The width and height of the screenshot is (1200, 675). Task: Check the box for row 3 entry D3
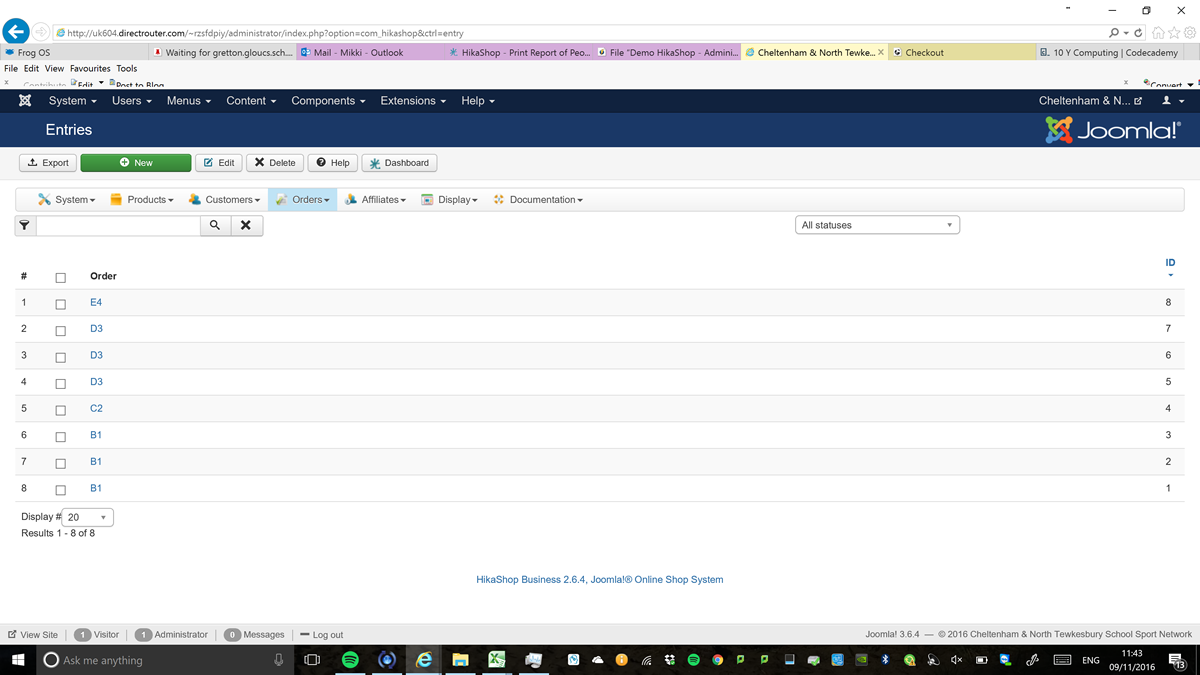pyautogui.click(x=60, y=357)
